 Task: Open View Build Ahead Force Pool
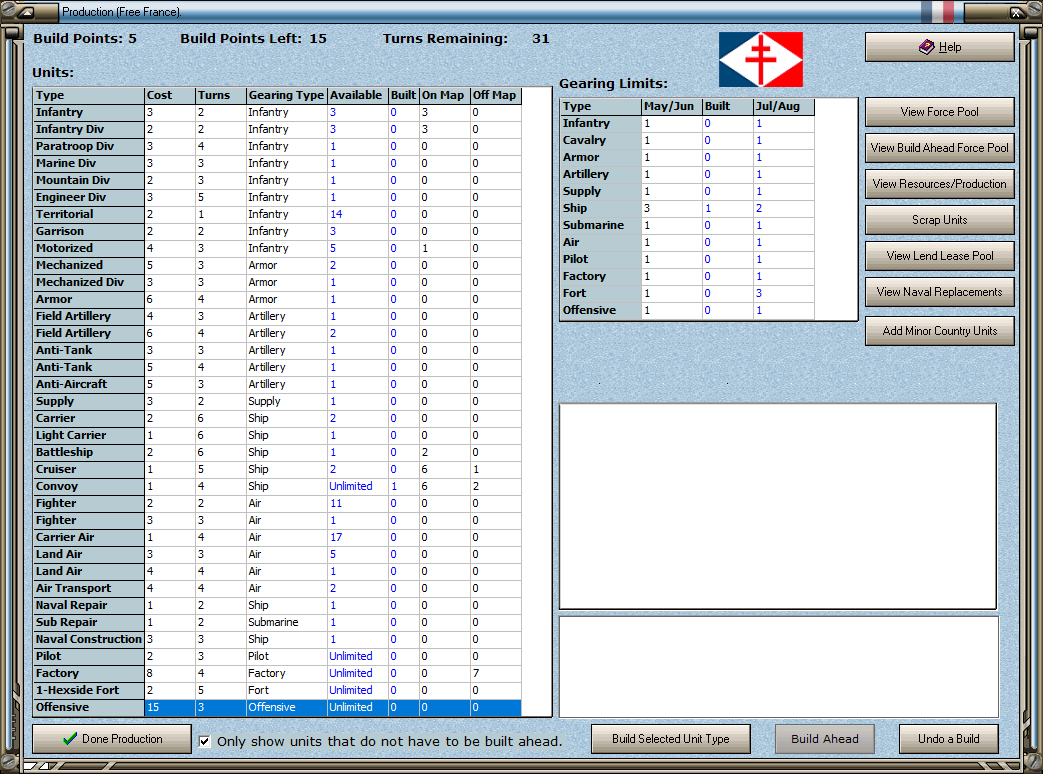(939, 148)
